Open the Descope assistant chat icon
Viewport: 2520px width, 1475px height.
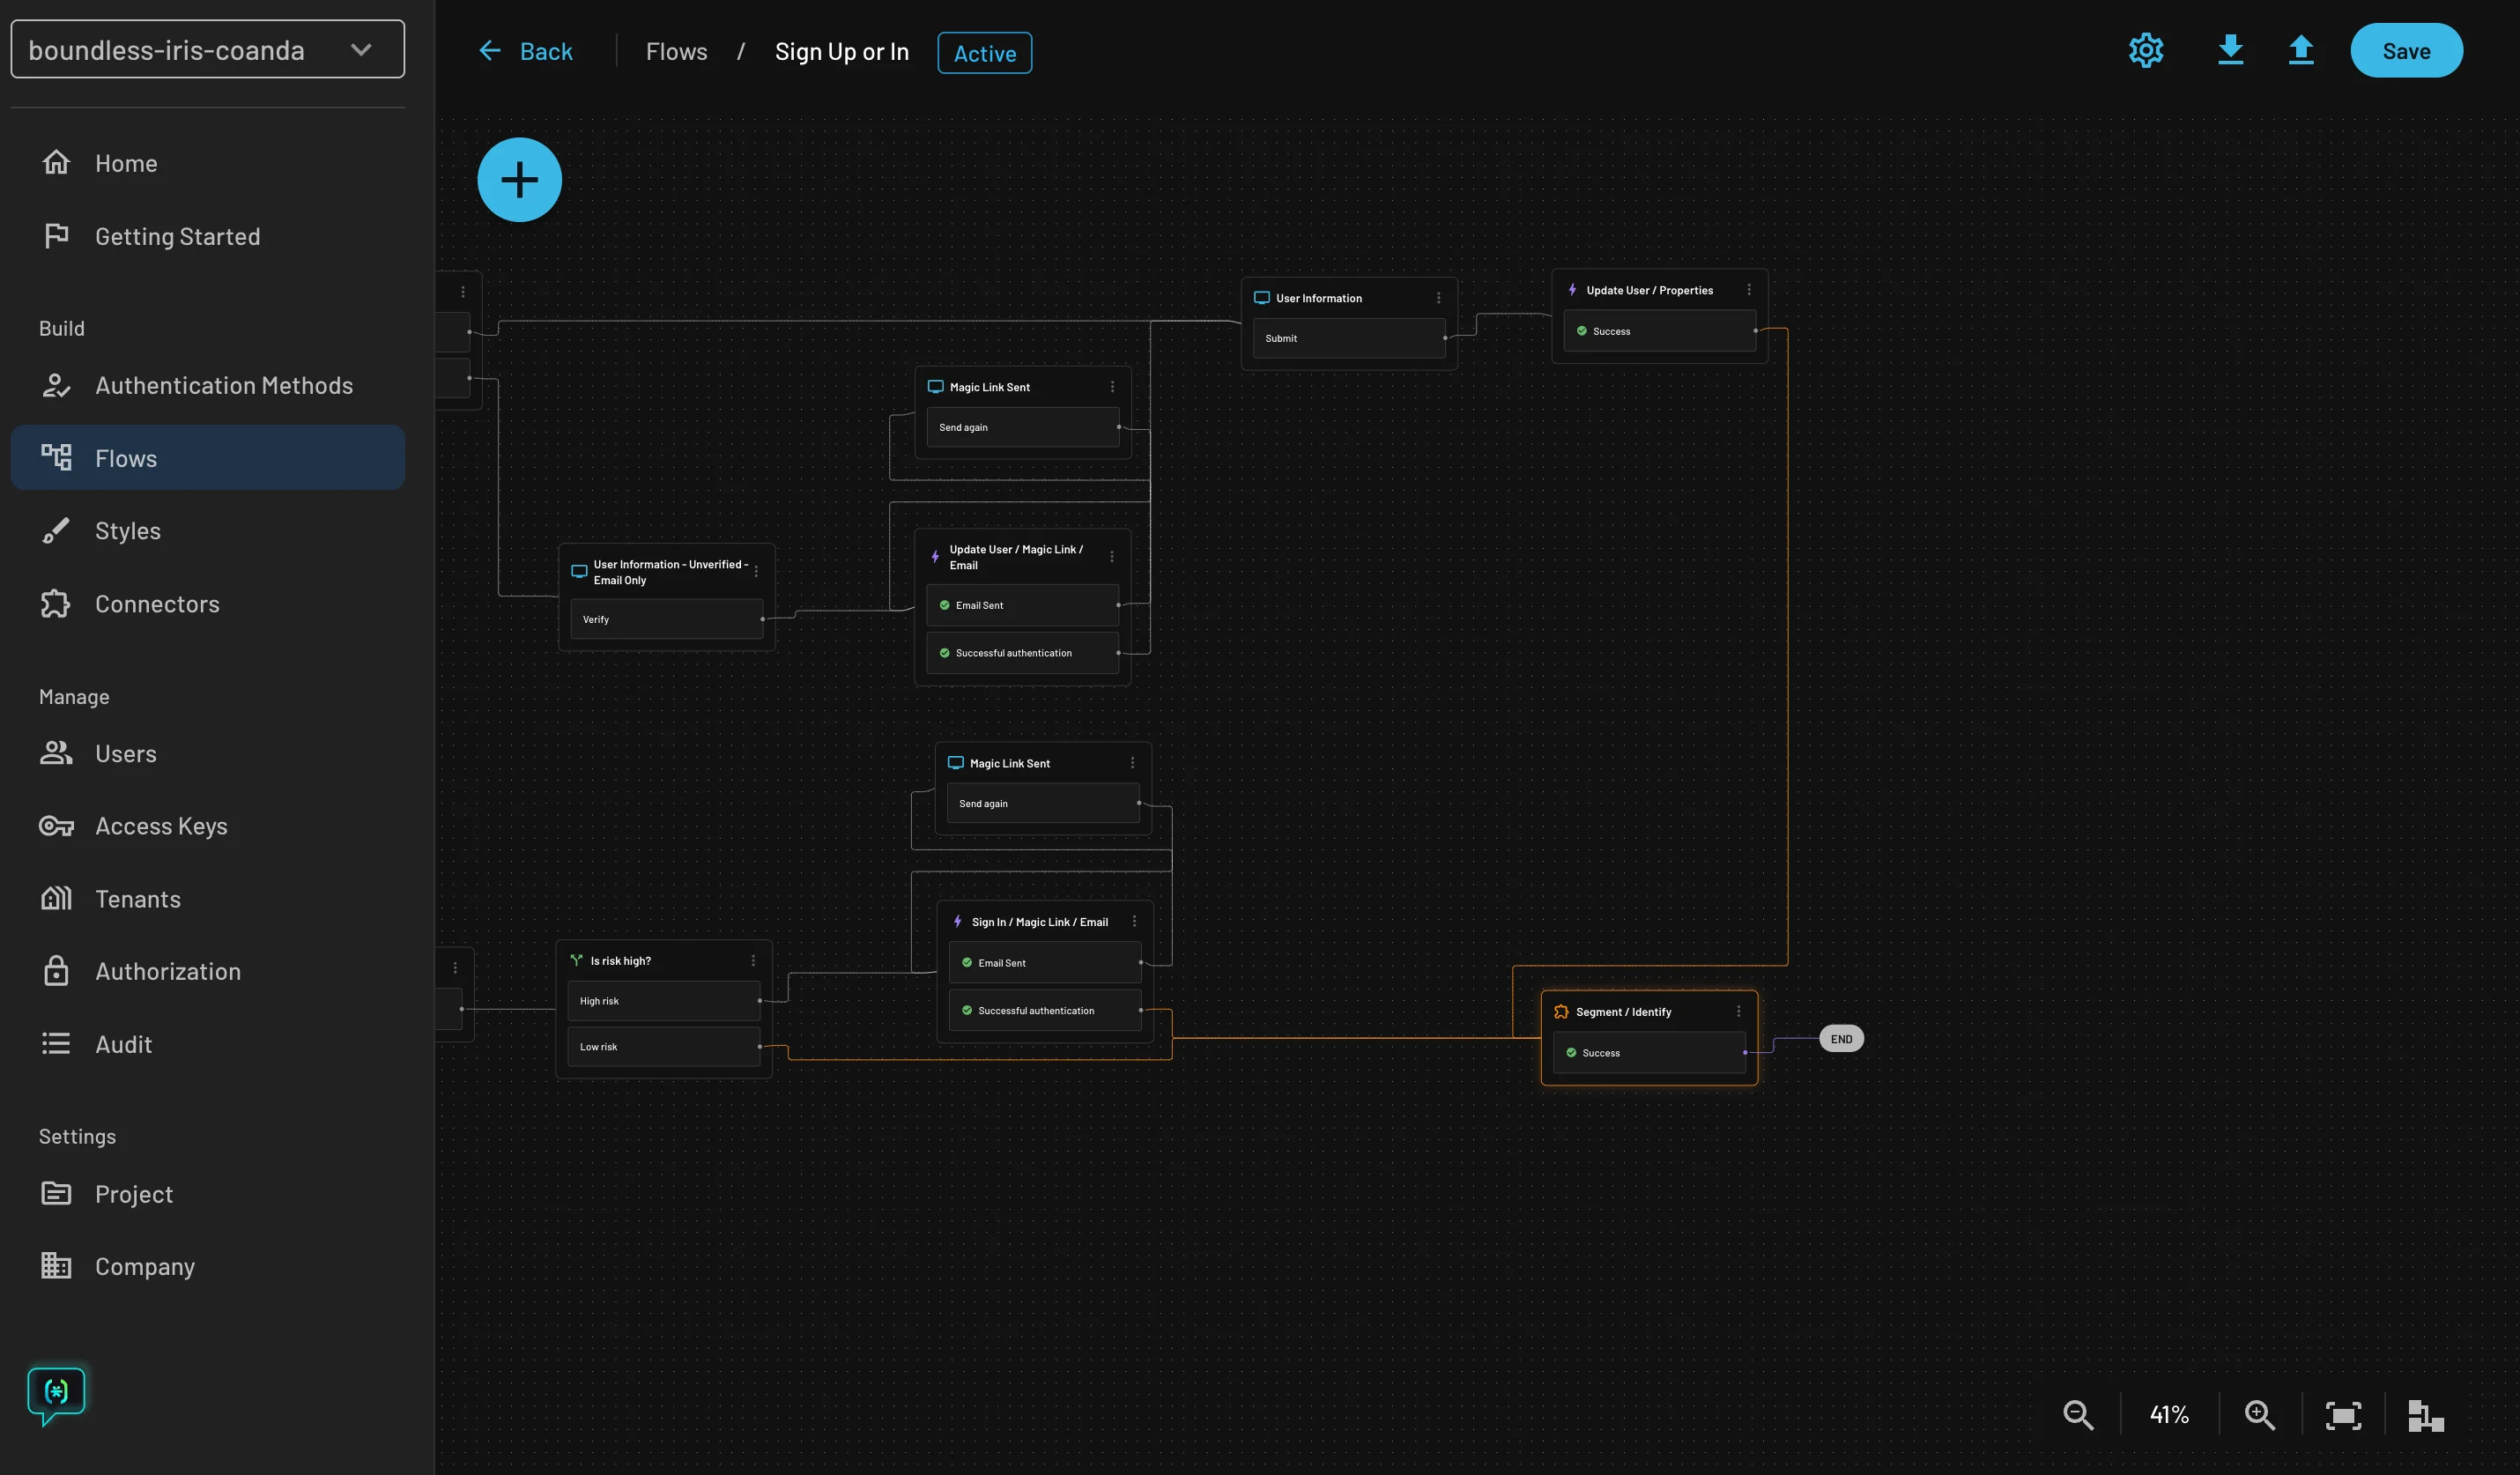coord(55,1392)
